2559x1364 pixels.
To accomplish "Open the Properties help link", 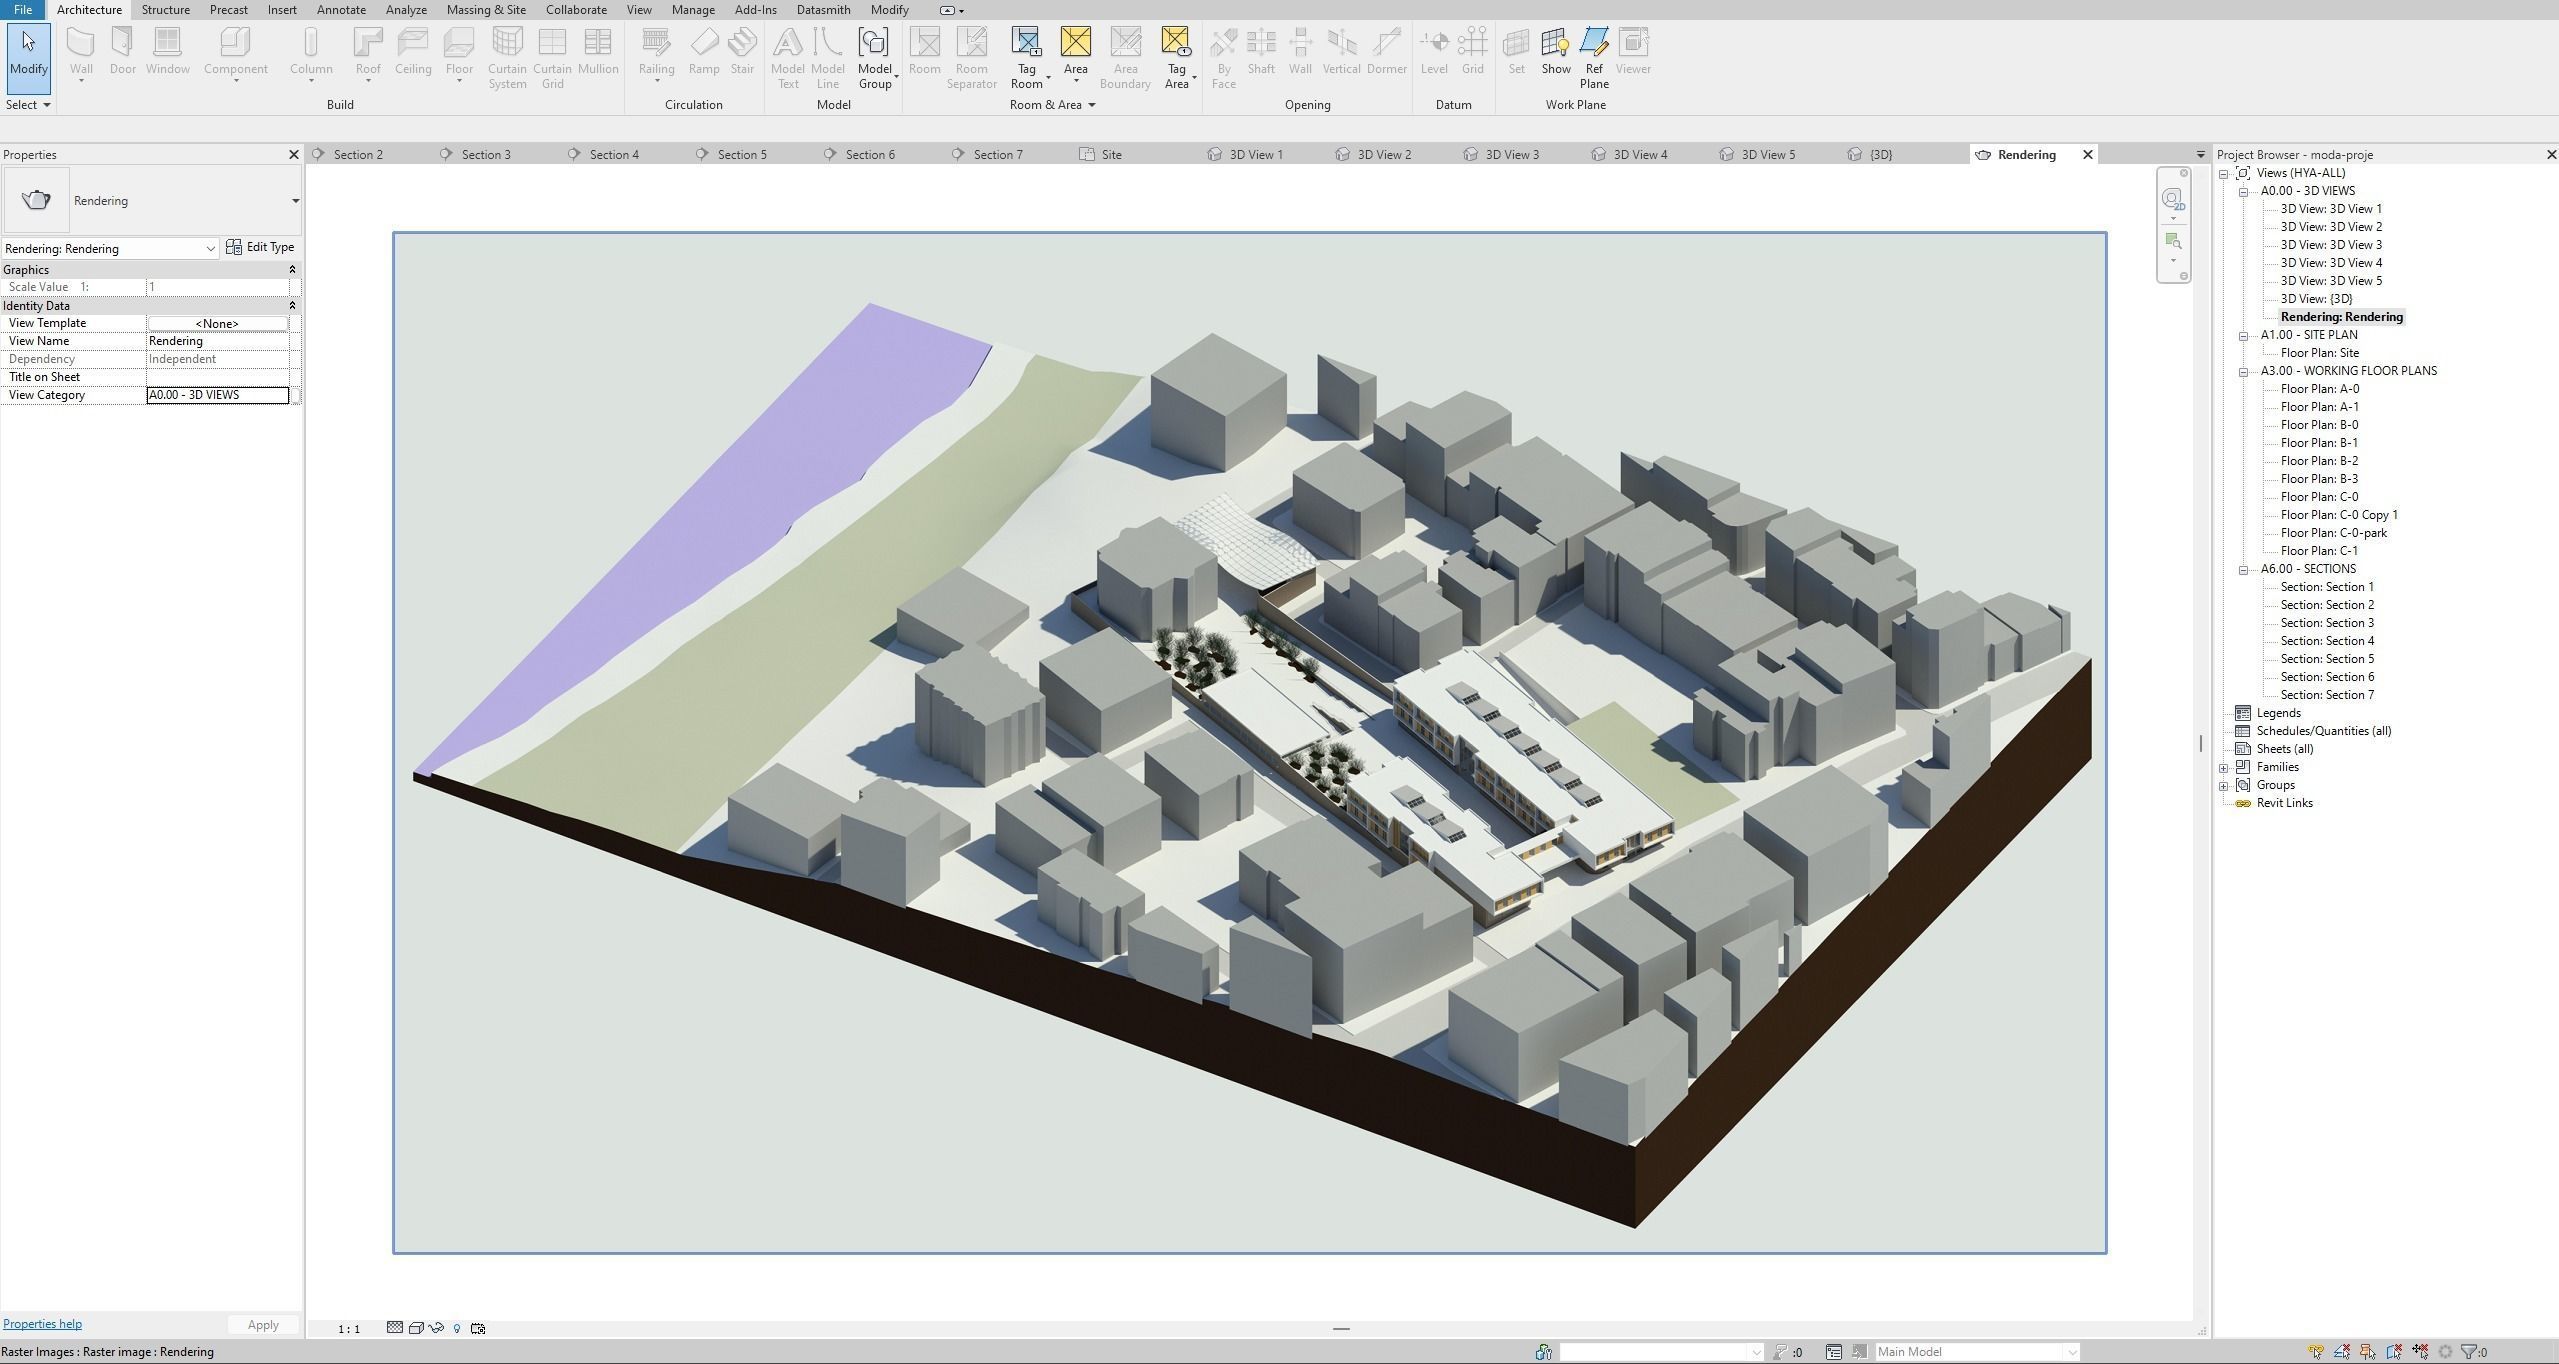I will pos(42,1324).
